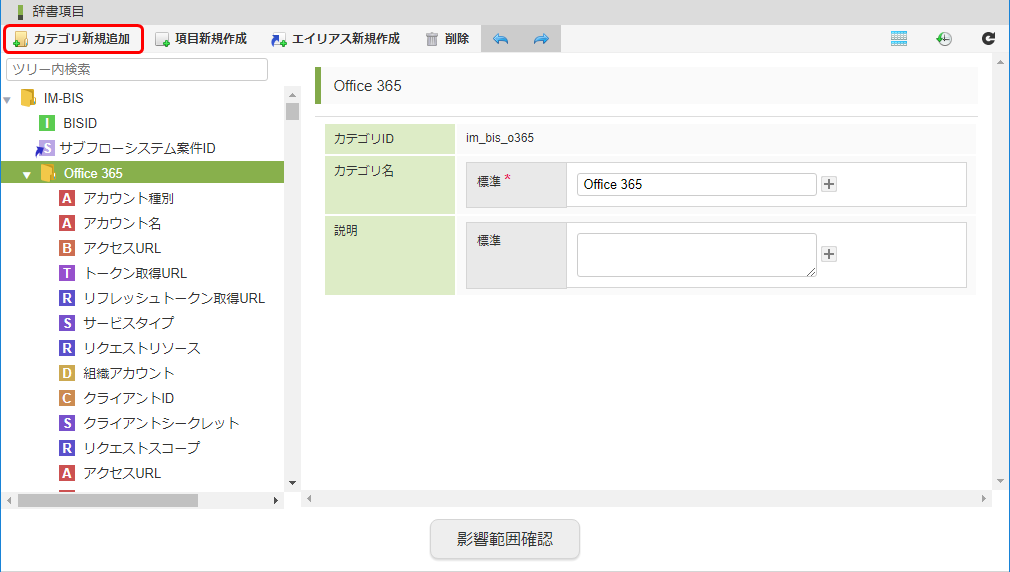The image size is (1010, 572).
Task: Click the tree panel horizontal scrollbar thumb
Action: 108,500
